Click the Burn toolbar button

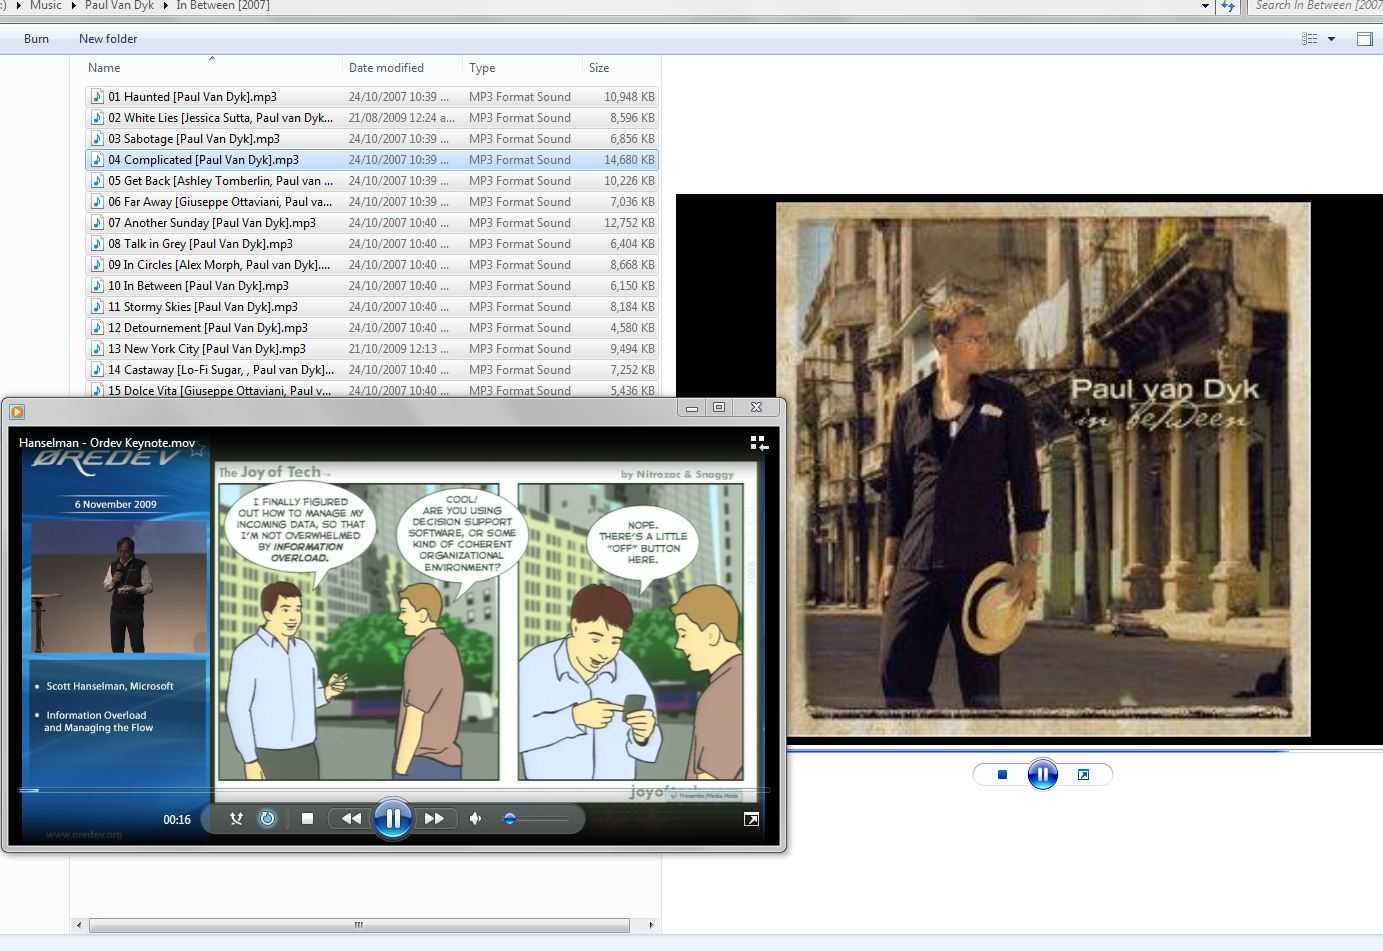pyautogui.click(x=36, y=39)
